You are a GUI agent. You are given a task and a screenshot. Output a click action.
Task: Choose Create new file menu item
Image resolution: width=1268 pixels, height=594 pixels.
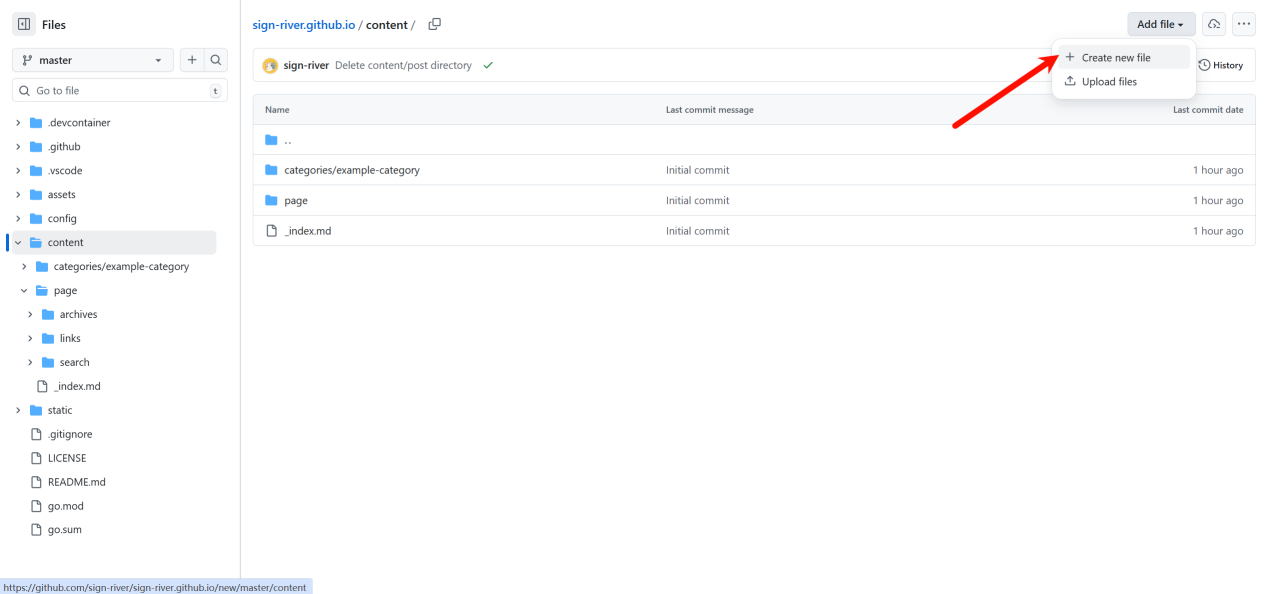[1124, 58]
